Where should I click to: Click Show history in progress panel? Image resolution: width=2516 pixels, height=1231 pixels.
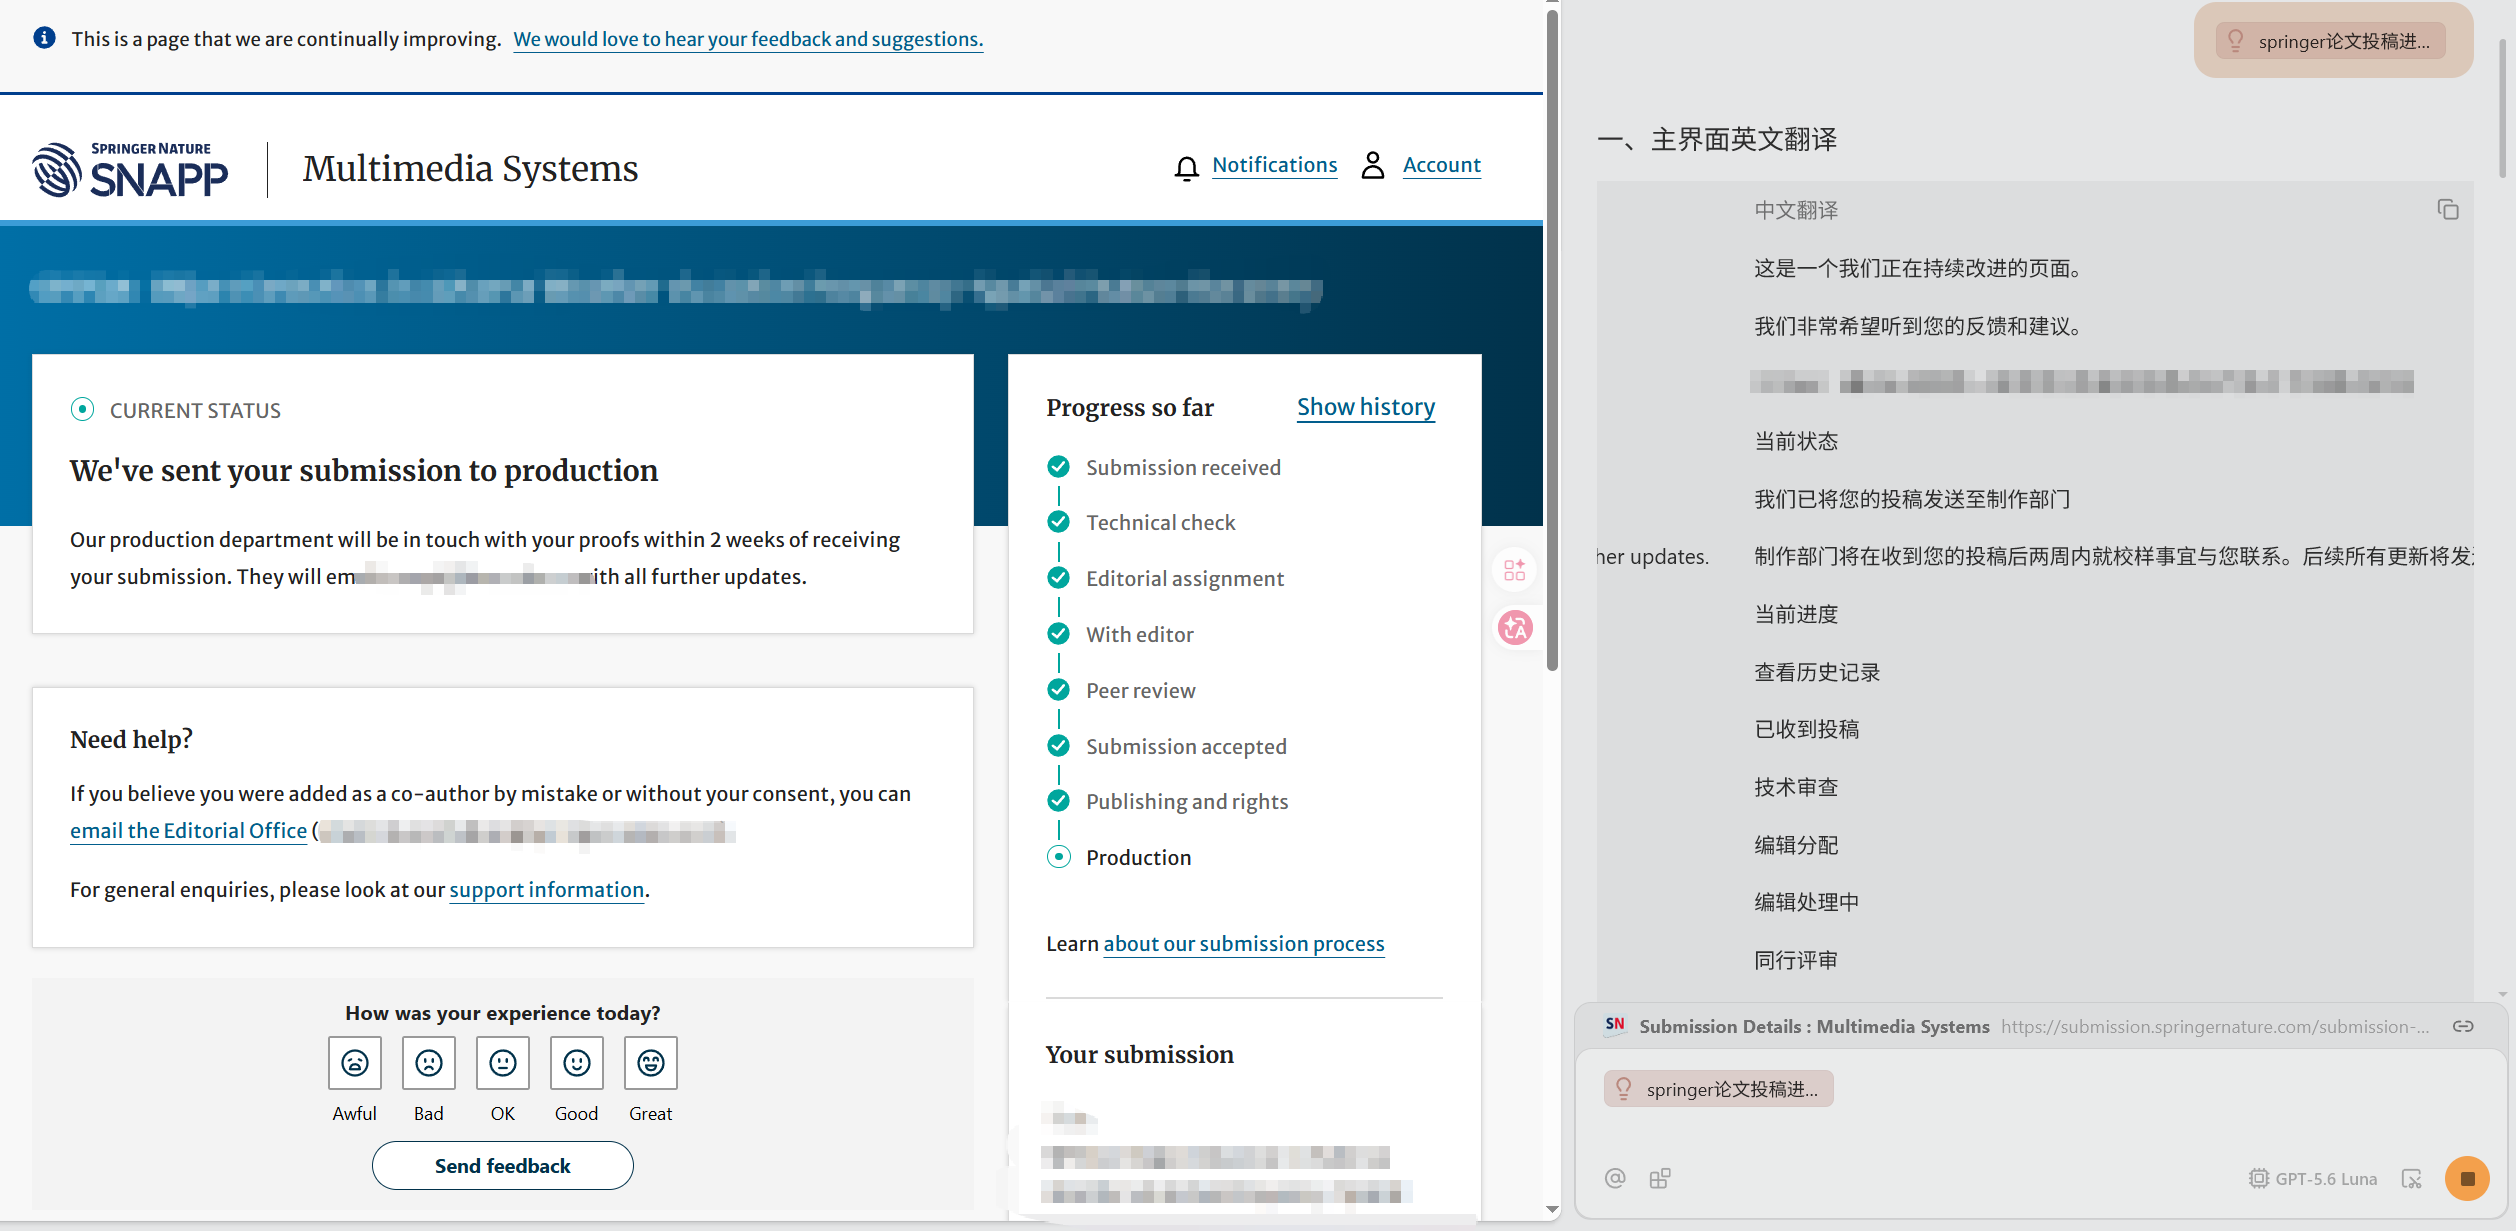[1365, 407]
